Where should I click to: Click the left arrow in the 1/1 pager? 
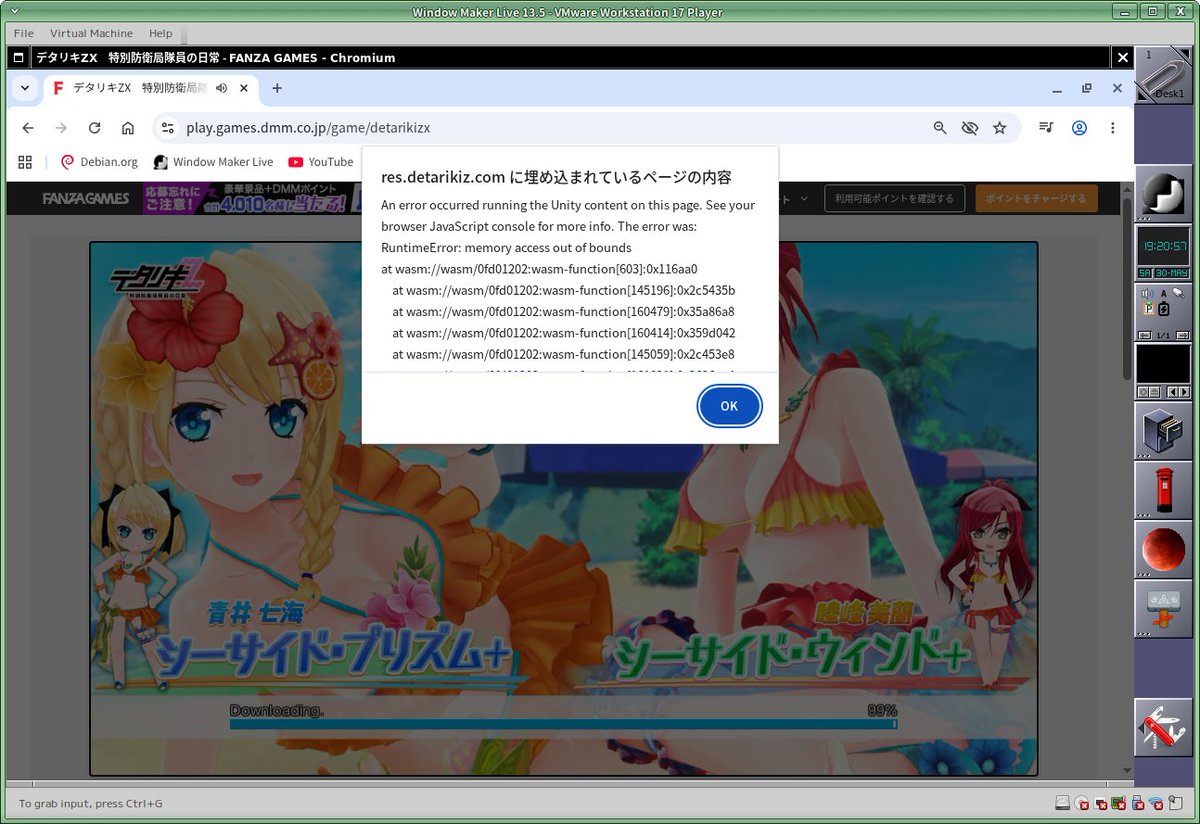pyautogui.click(x=1146, y=335)
